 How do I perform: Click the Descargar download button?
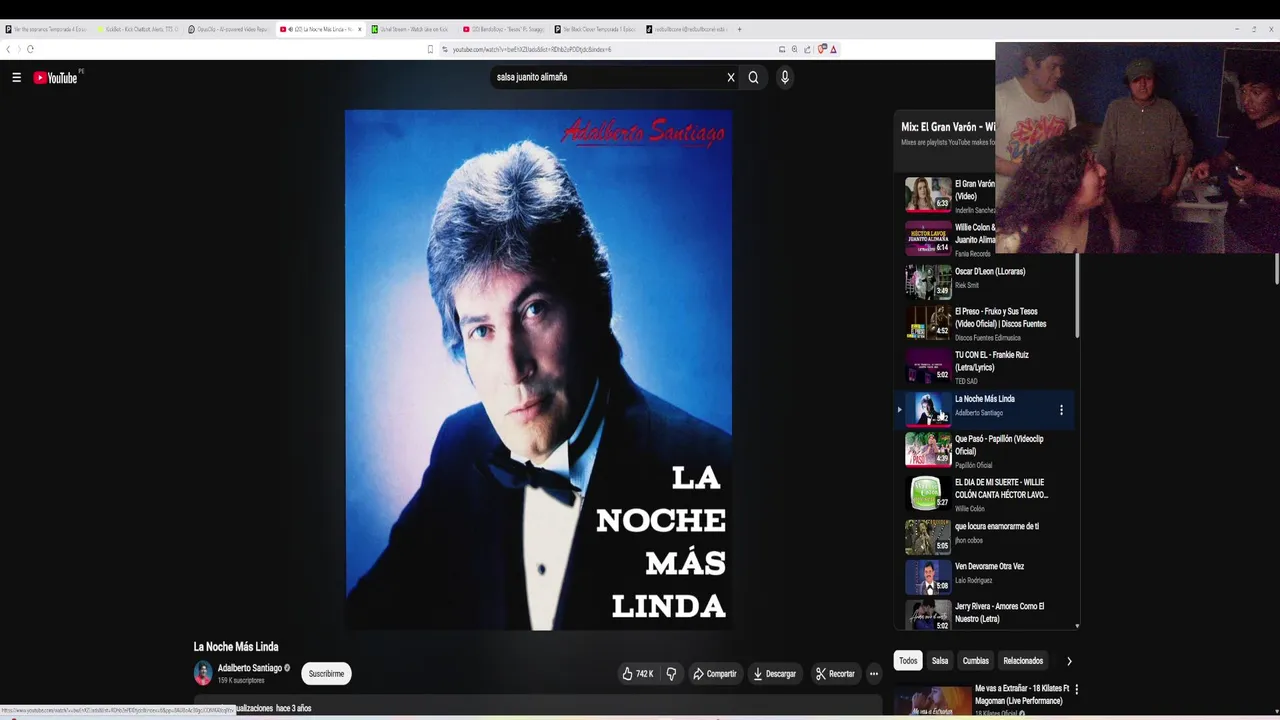[775, 674]
